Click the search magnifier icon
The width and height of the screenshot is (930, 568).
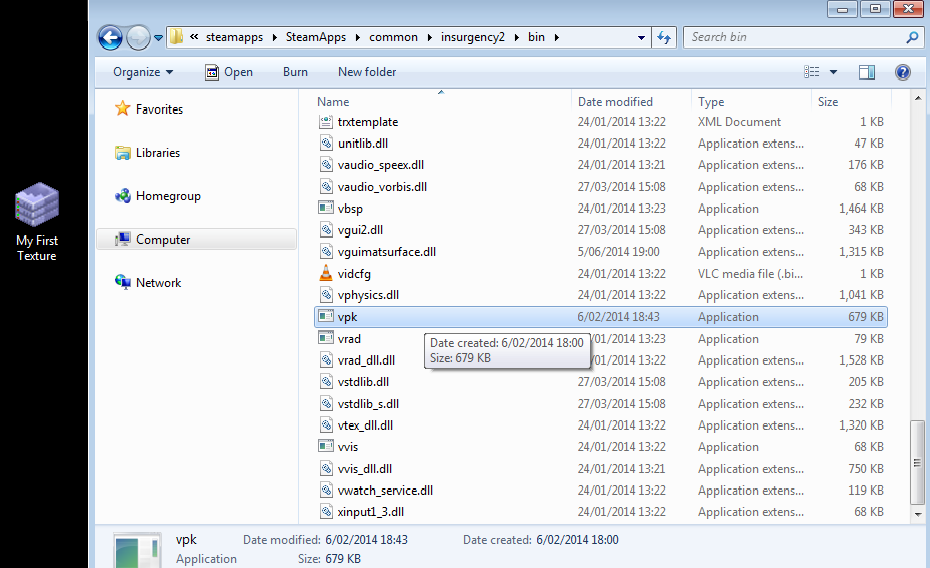(913, 37)
